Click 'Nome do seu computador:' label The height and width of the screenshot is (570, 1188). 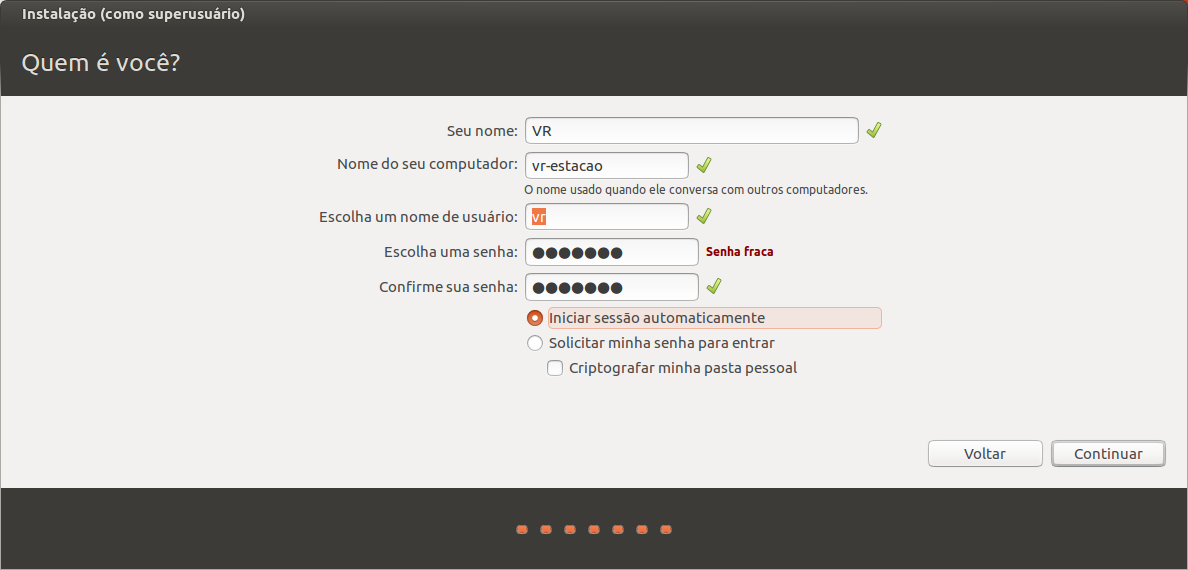[x=427, y=165]
